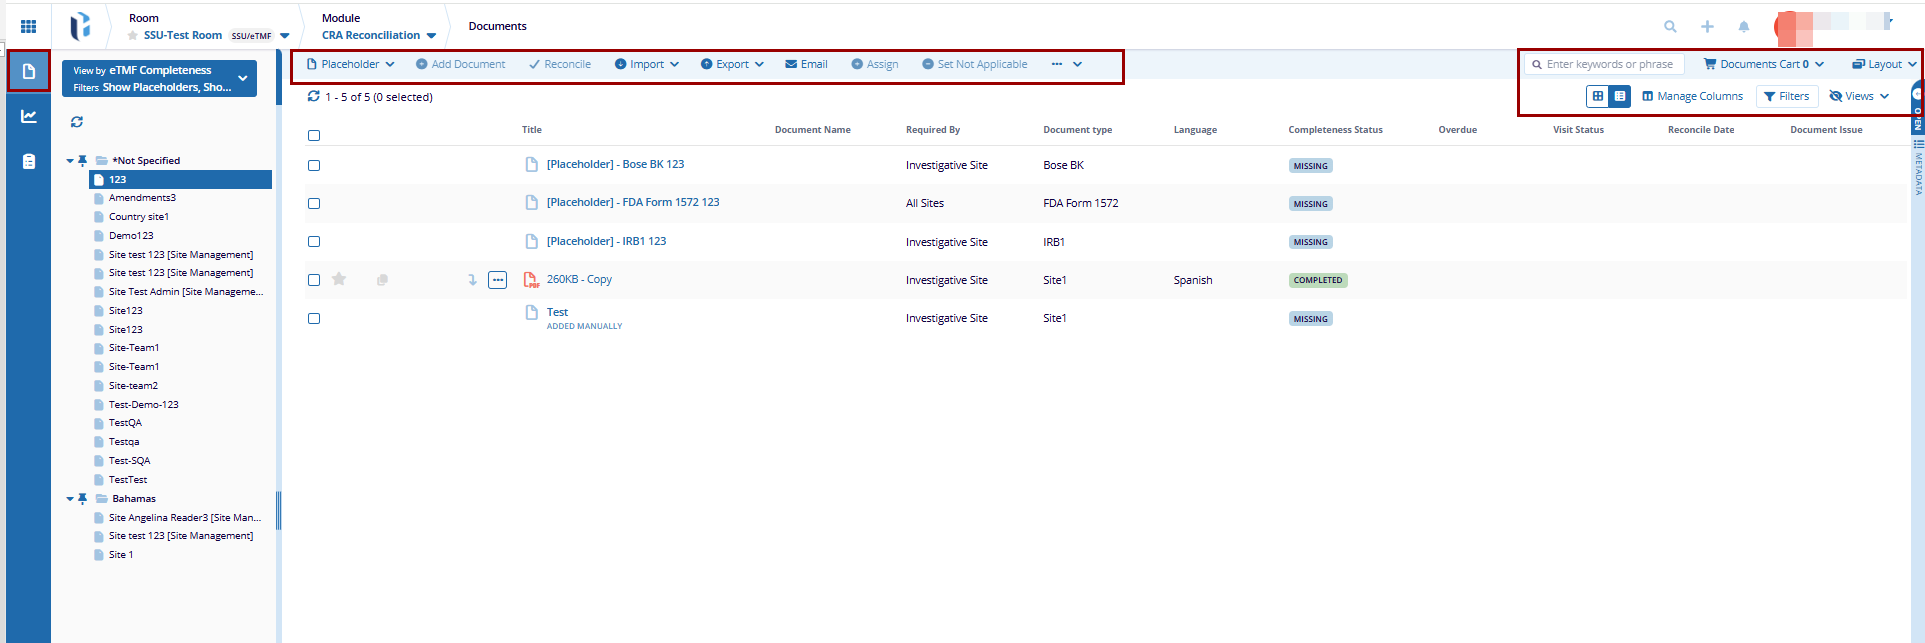Open row actions ellipsis for 260KB - Copy
This screenshot has height=643, width=1925.
[x=497, y=280]
